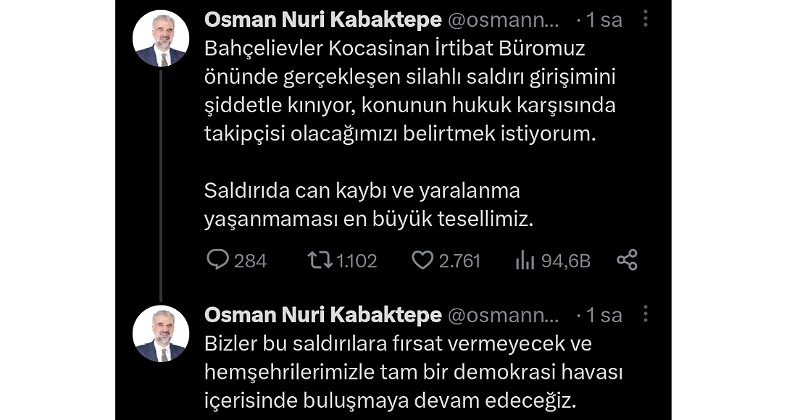Open Osman Nuri Kabaktepe's name on the first tweet
Viewport: 792px width, 420px height.
click(322, 21)
